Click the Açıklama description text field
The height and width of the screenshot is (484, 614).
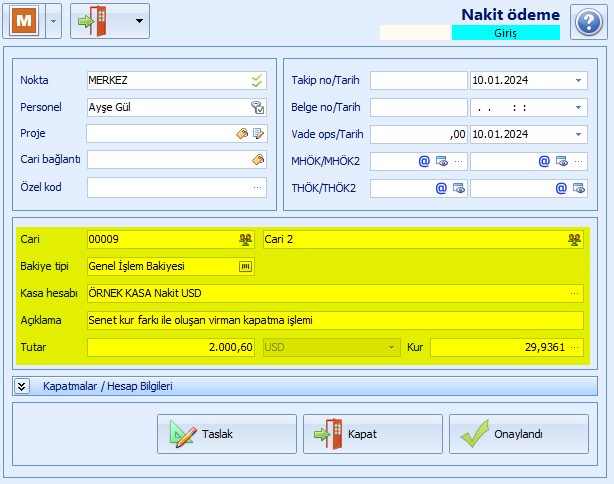pos(335,320)
